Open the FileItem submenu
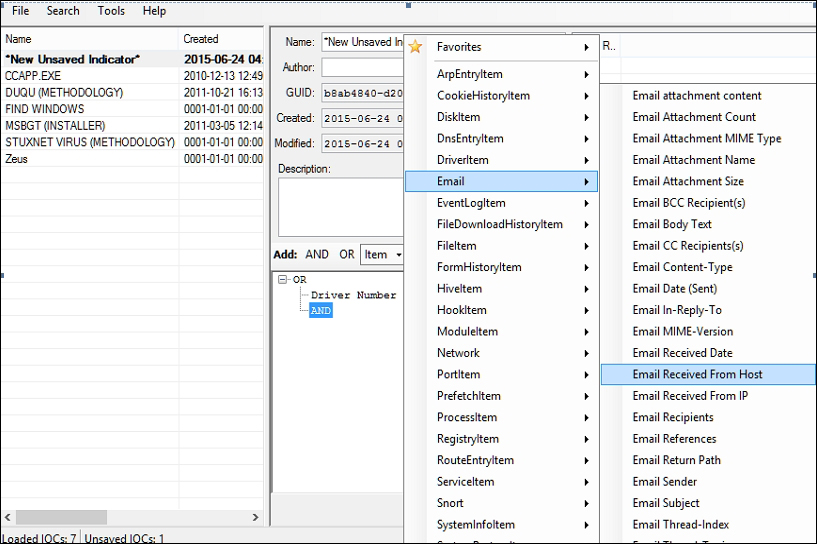 pos(501,245)
